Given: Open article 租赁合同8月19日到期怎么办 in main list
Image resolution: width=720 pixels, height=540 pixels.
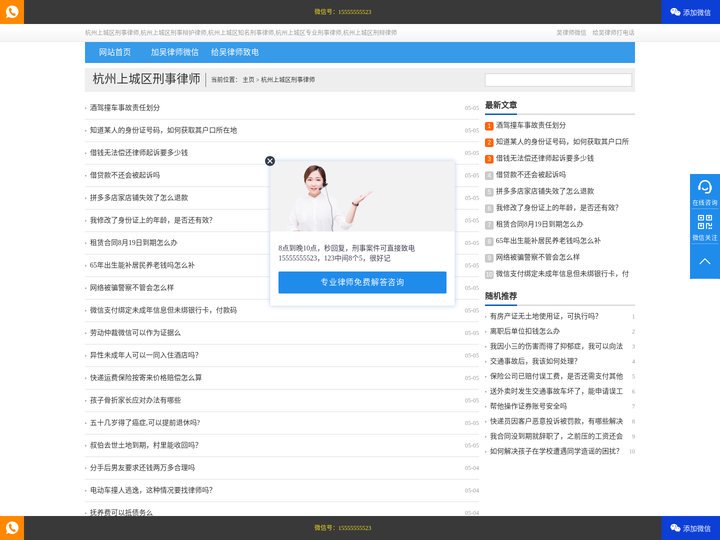Looking at the screenshot, I should coord(133,242).
